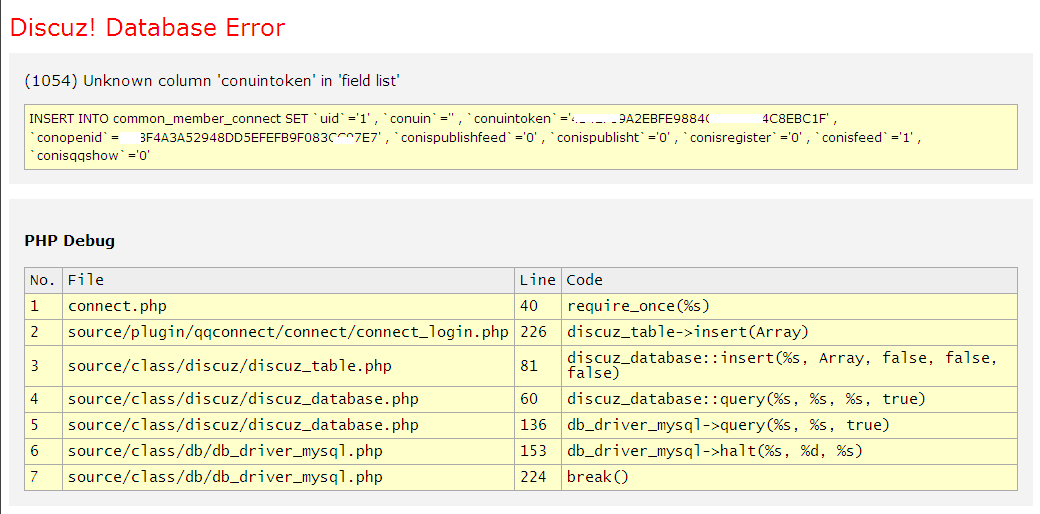Select the line number 226 cell
This screenshot has height=514, width=1040.
[534, 332]
